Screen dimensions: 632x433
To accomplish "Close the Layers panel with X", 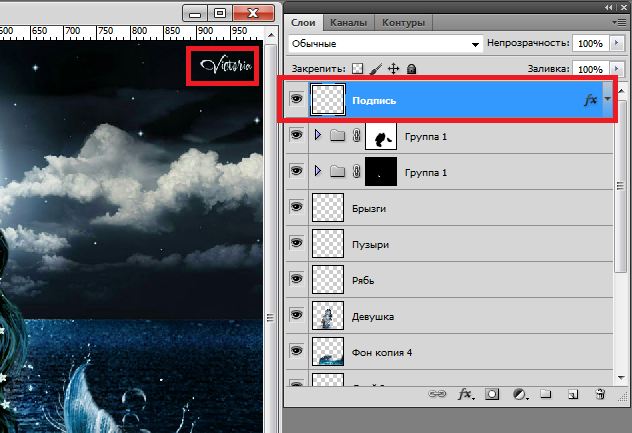I will tap(624, 7).
